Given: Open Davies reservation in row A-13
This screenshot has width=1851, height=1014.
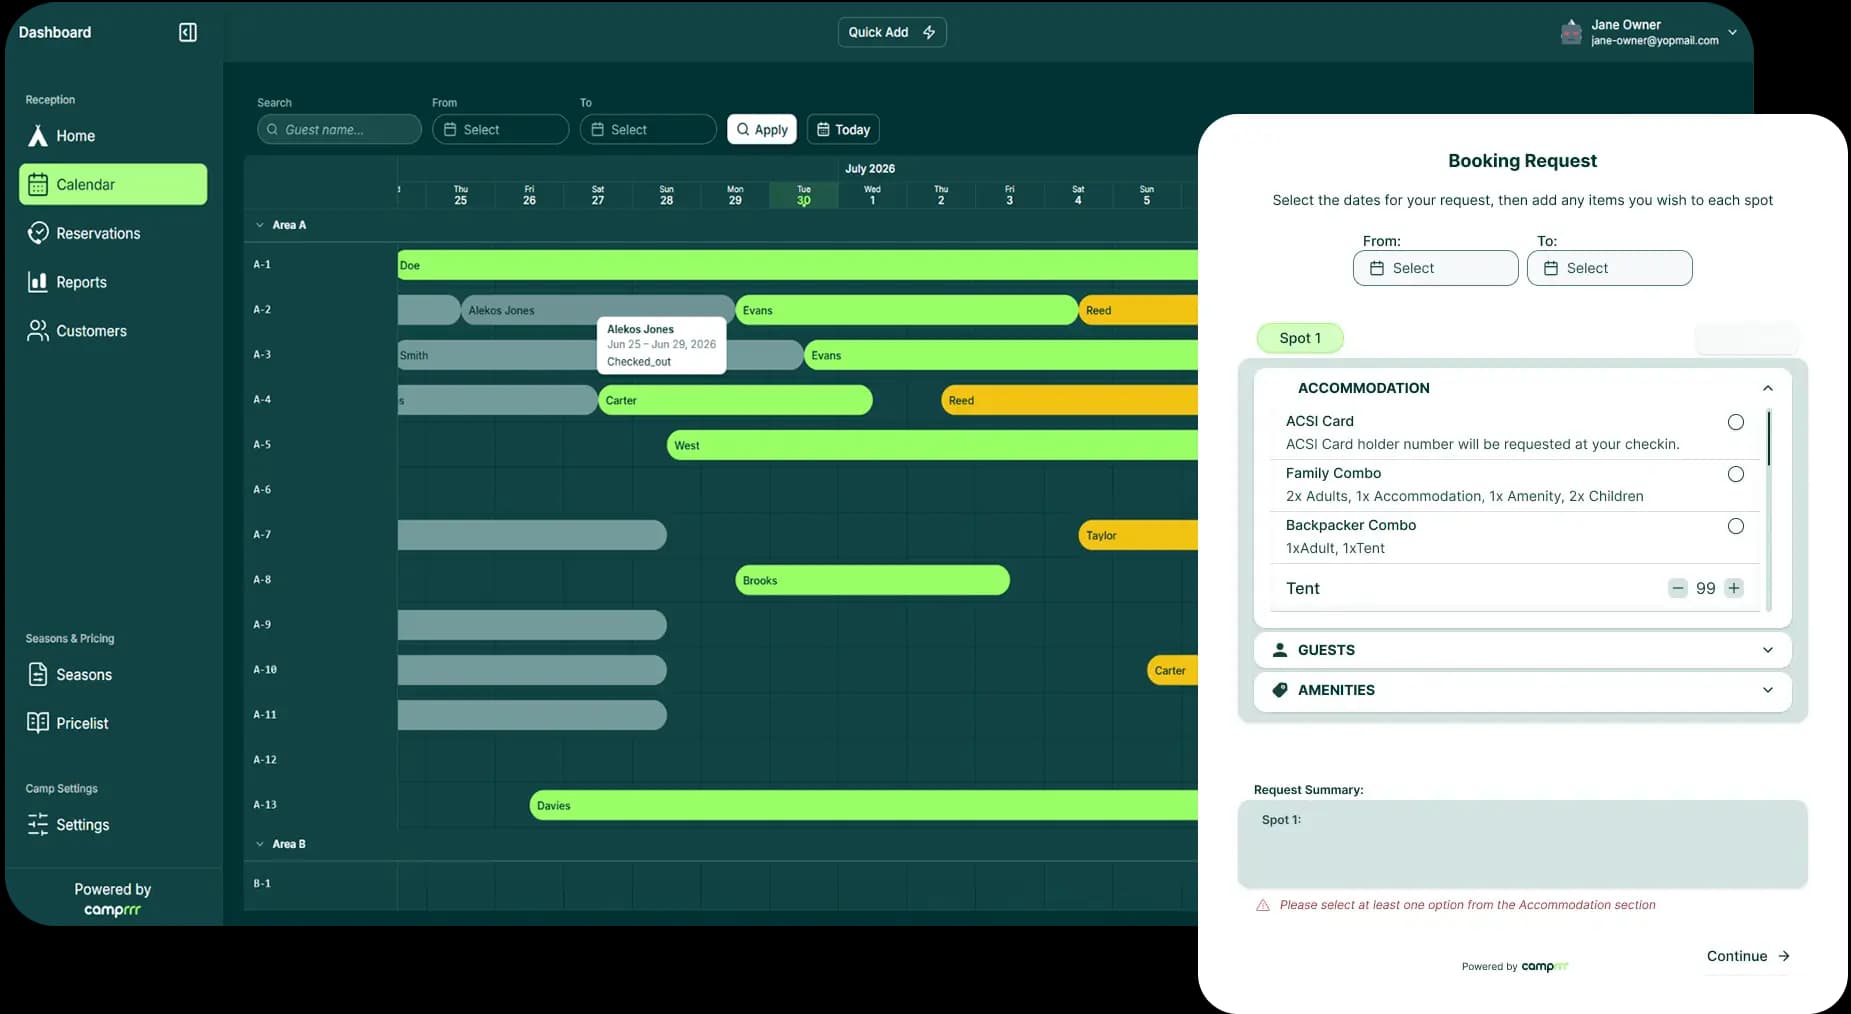Looking at the screenshot, I should pyautogui.click(x=863, y=805).
